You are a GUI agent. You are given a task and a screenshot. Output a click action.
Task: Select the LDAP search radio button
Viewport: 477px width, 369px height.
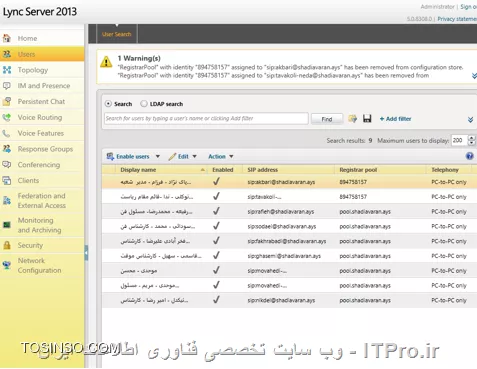(x=144, y=104)
